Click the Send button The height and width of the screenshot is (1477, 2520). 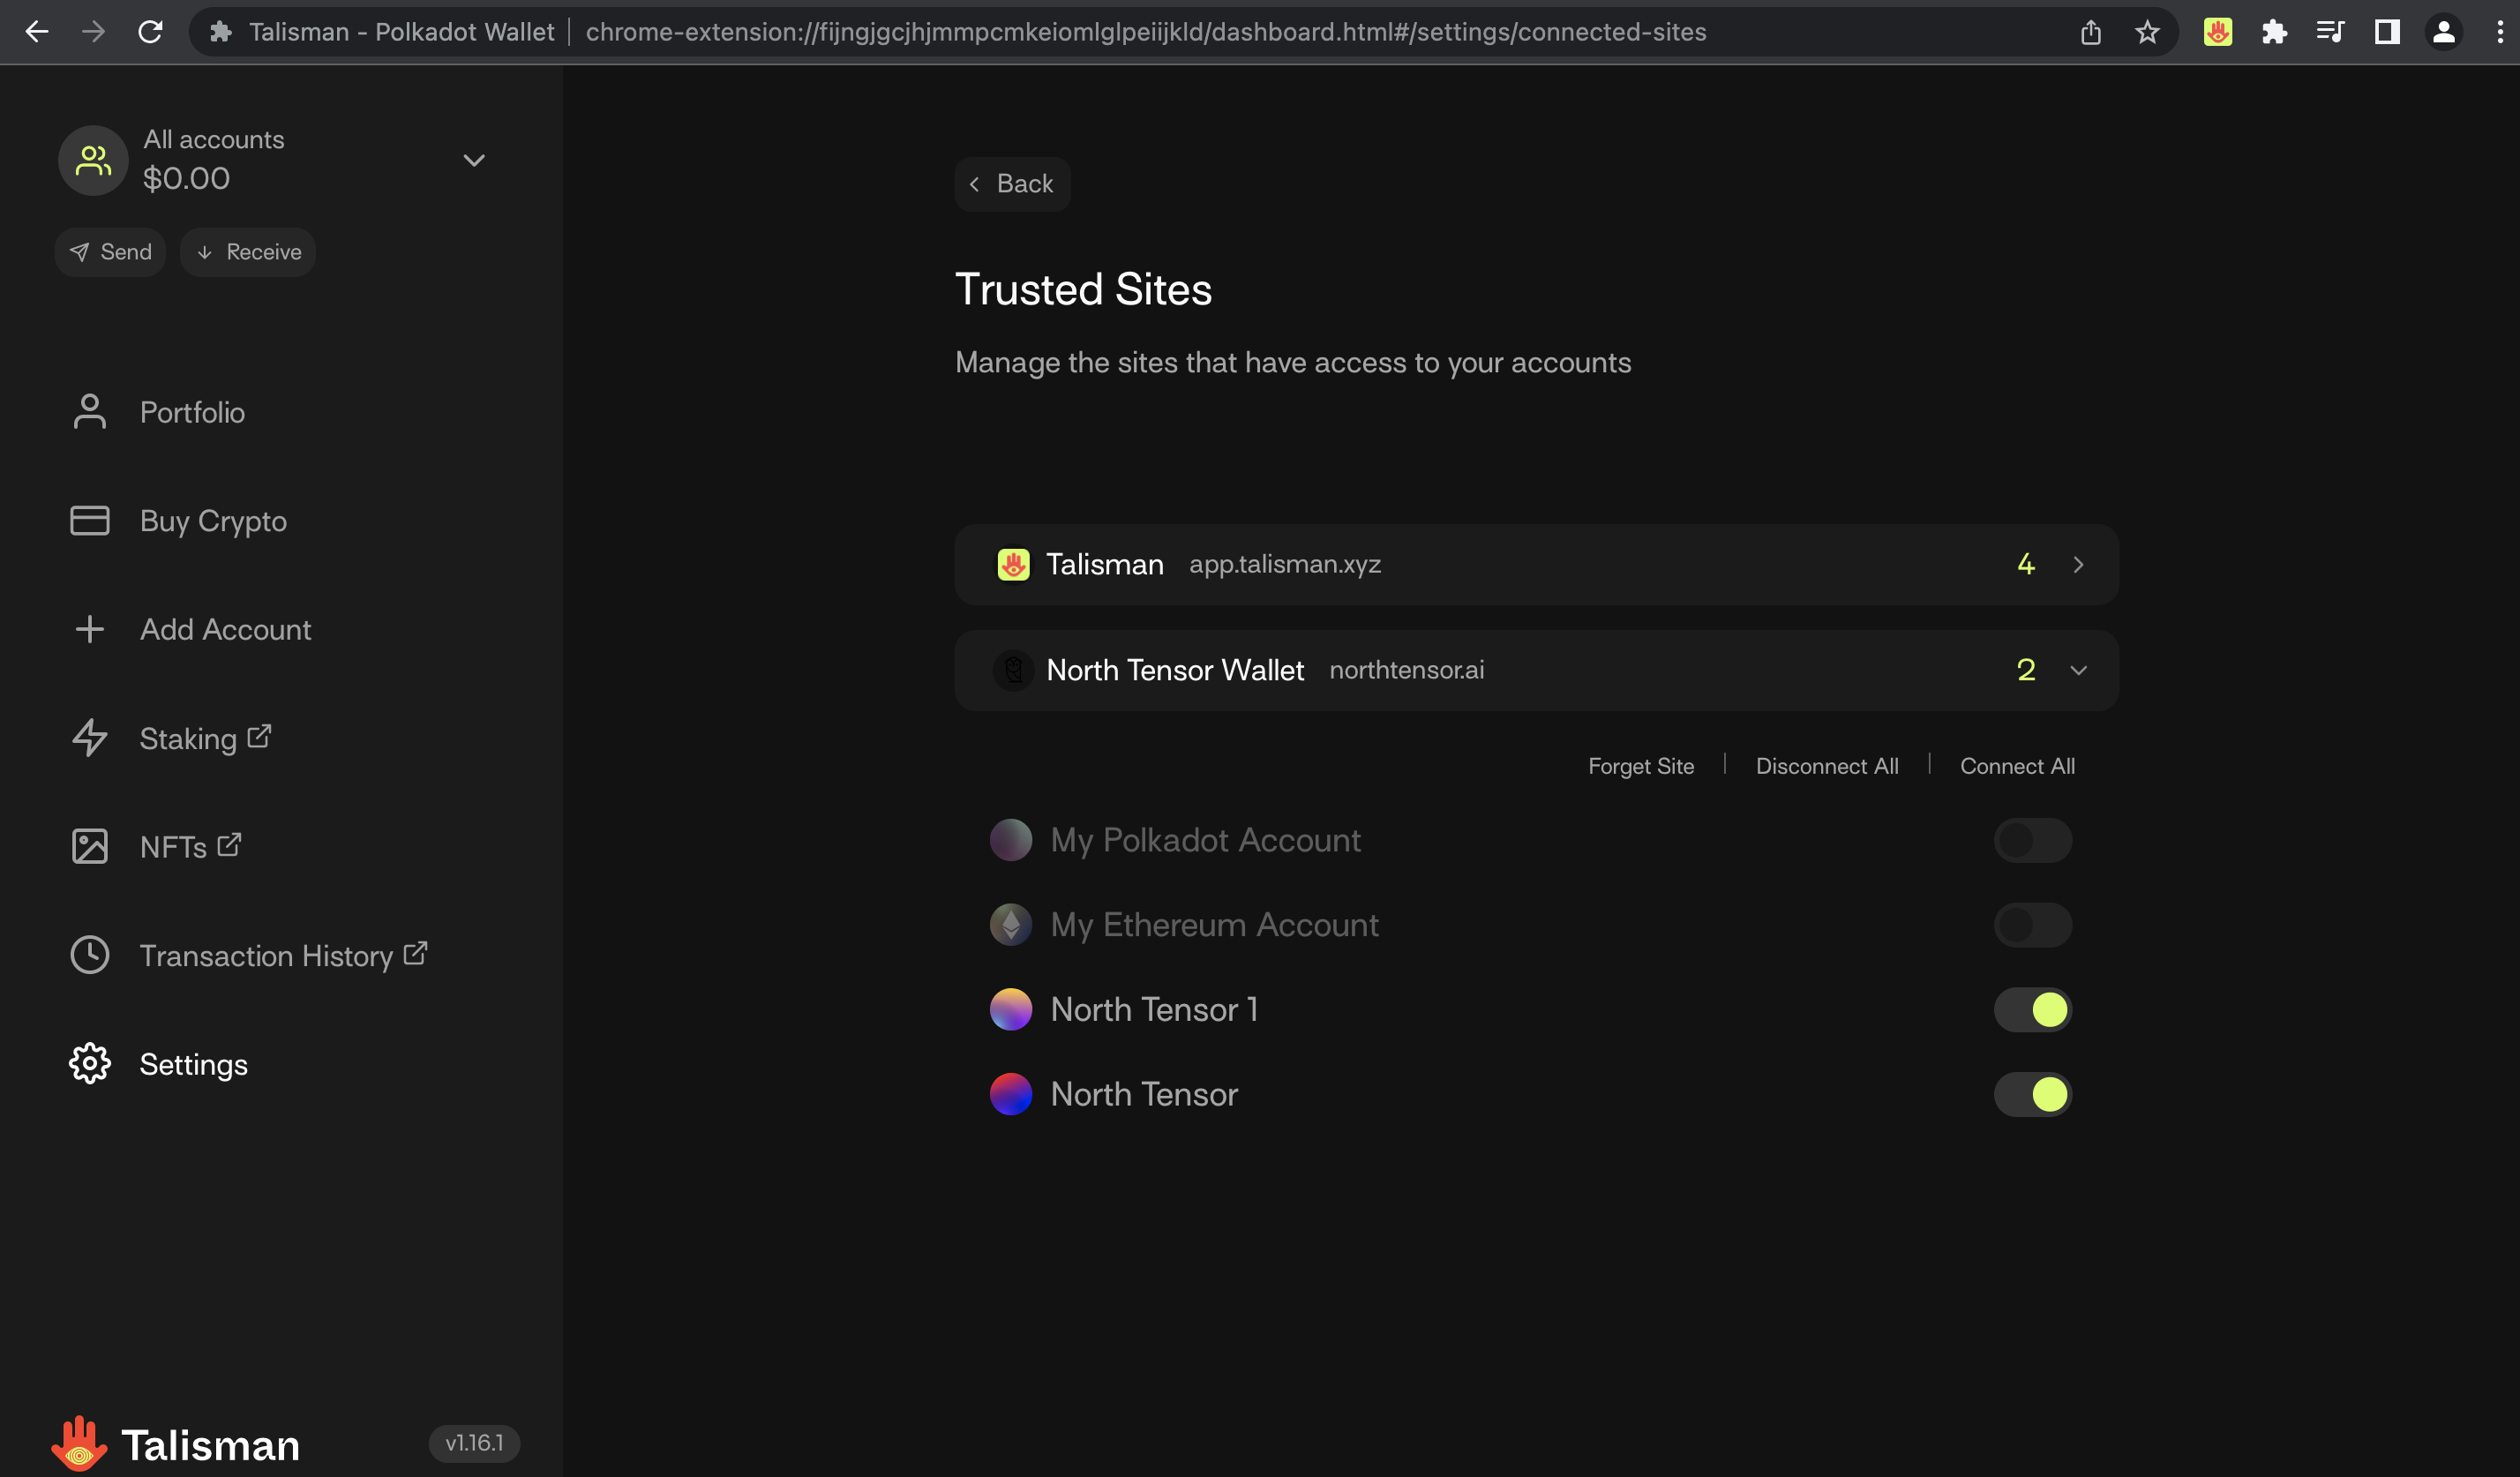click(110, 252)
